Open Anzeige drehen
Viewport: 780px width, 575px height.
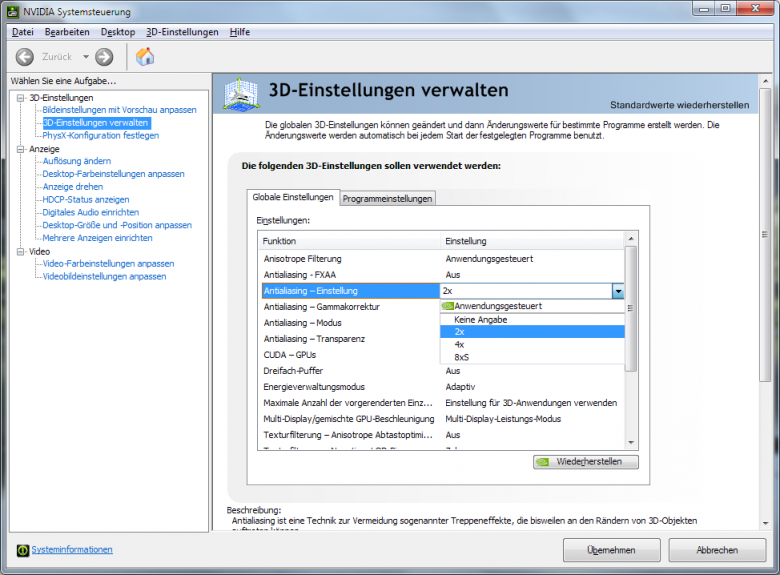click(73, 187)
